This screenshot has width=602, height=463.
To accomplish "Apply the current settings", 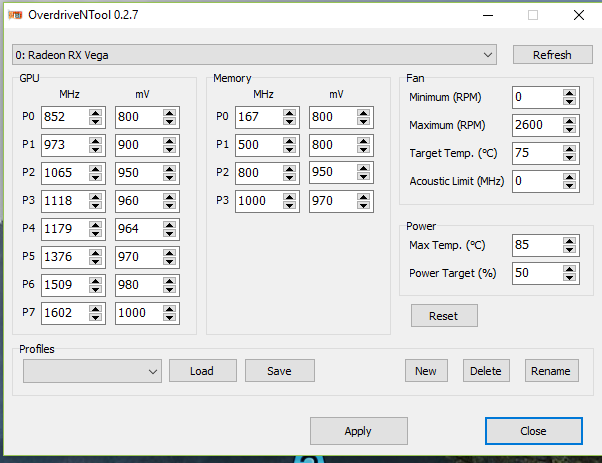I will point(359,431).
